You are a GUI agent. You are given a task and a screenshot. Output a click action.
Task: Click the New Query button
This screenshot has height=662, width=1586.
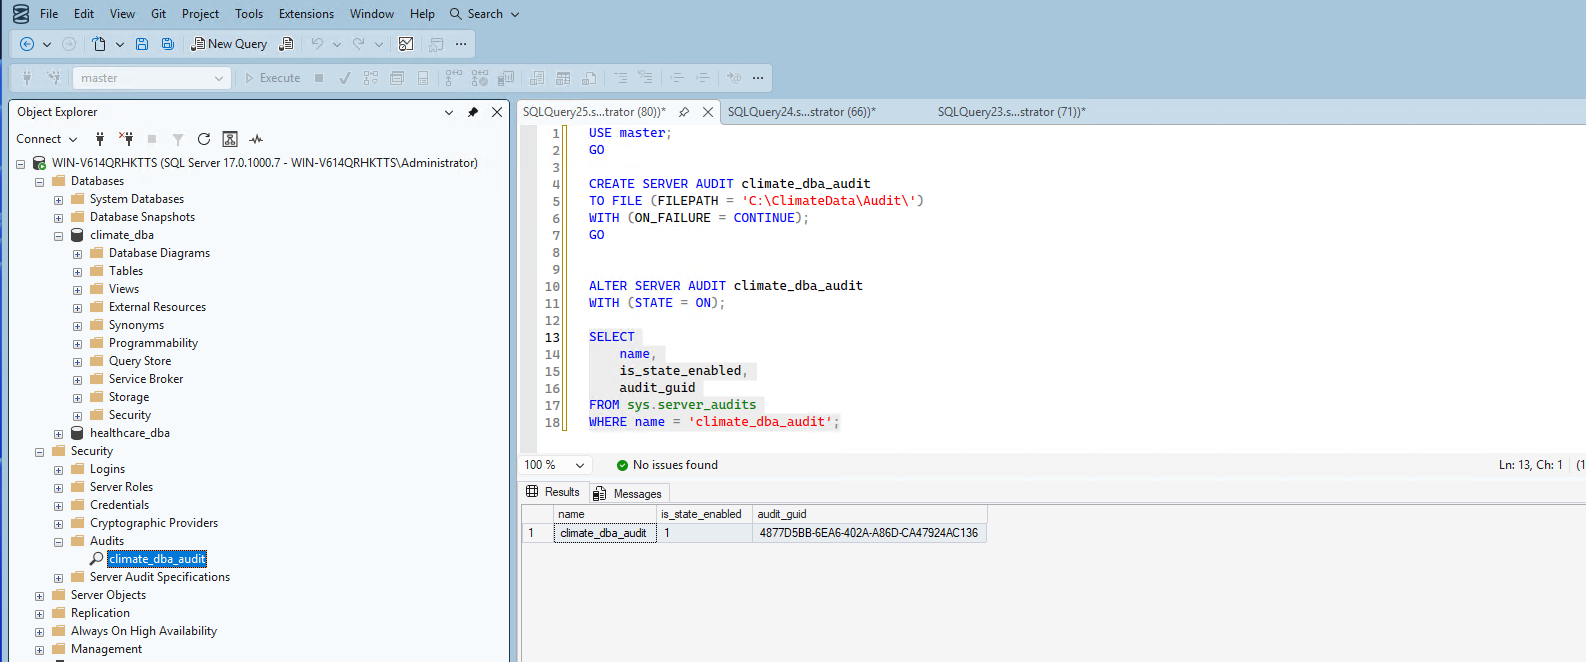point(230,44)
